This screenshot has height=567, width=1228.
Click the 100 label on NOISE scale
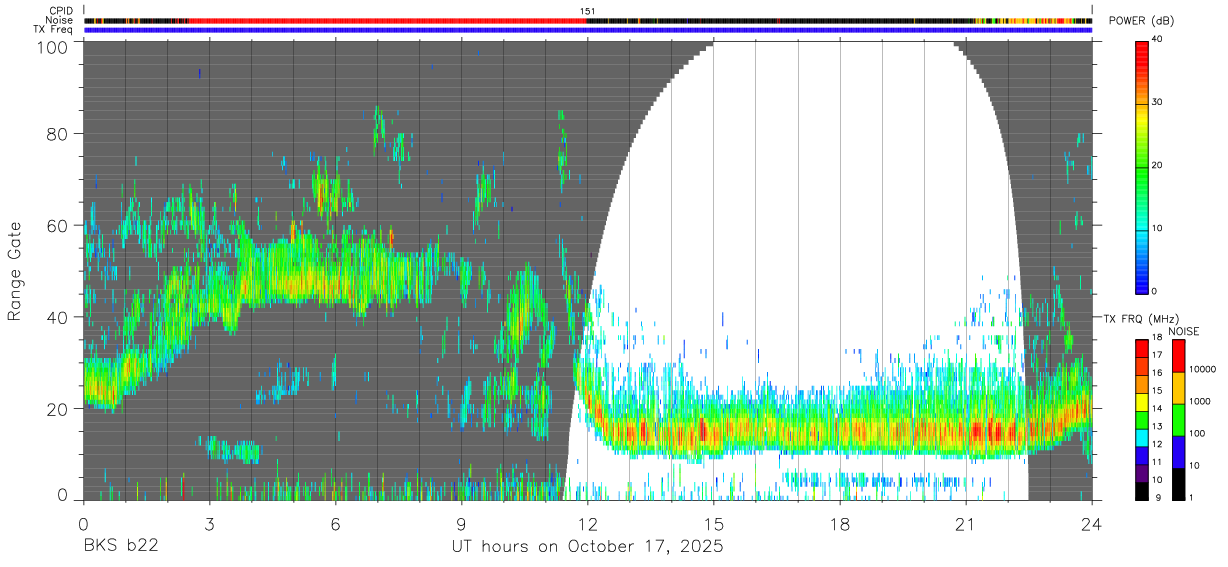[1198, 434]
